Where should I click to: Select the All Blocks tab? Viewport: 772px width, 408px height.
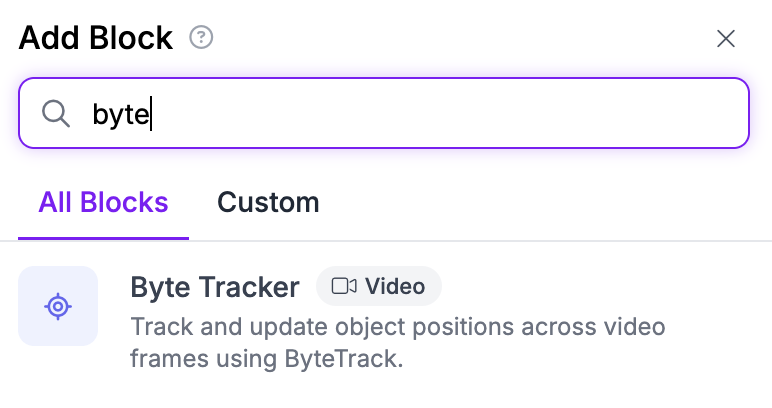[103, 202]
